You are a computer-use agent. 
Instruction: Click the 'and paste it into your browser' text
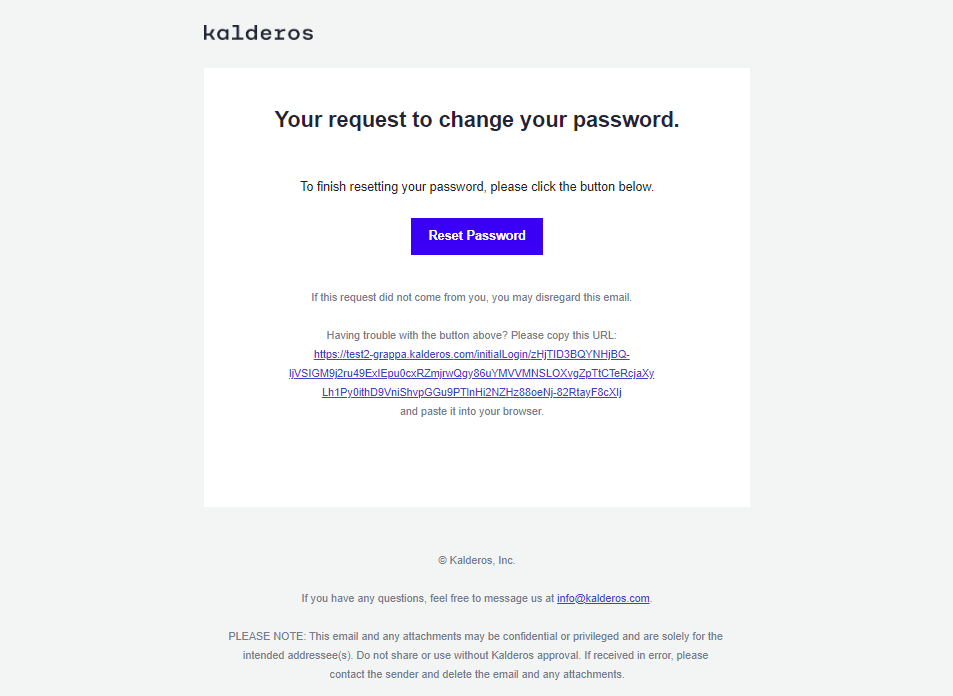472,412
